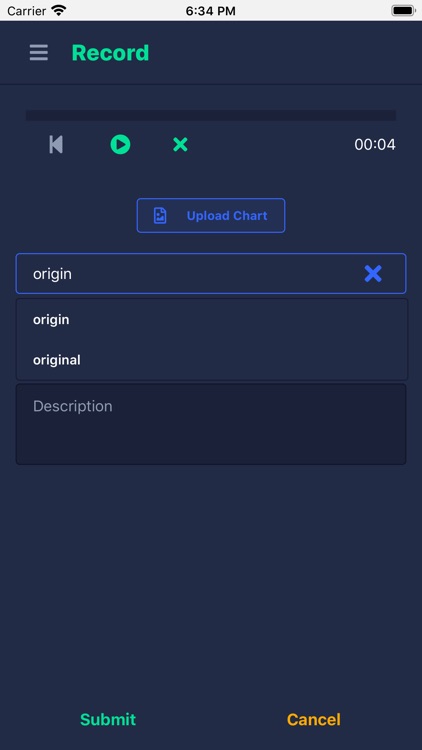Submit the recording
This screenshot has height=750, width=422.
pyautogui.click(x=108, y=719)
